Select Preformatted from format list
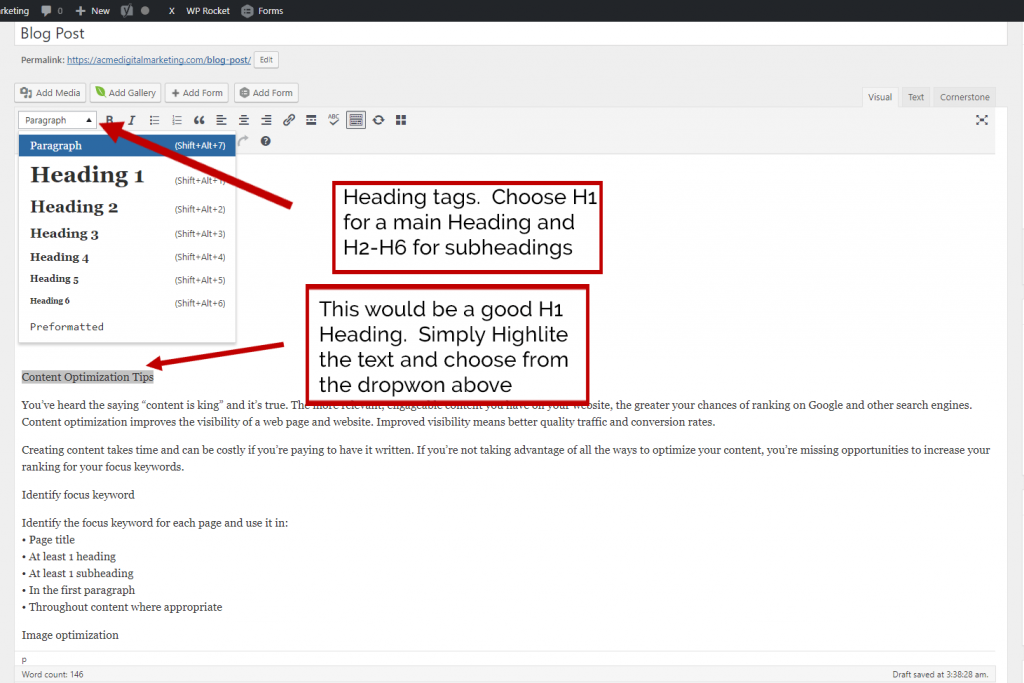1024x683 pixels. [67, 327]
